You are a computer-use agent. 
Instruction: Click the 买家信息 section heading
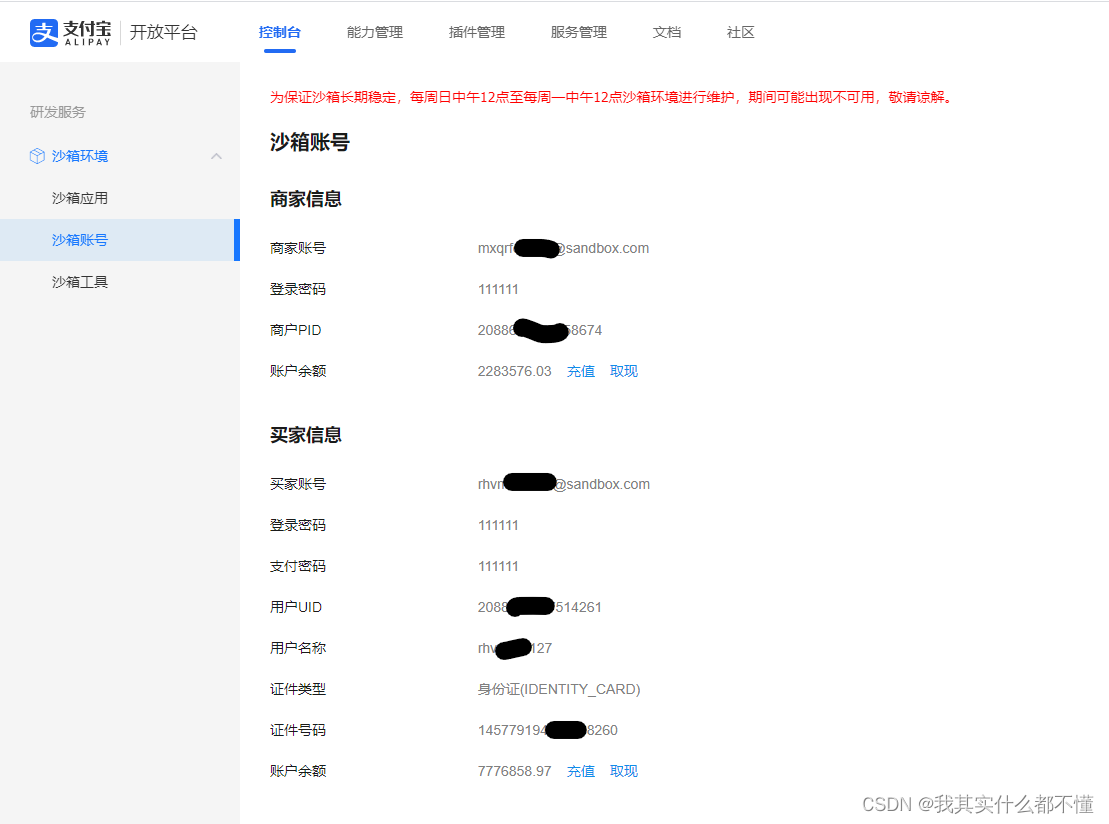tap(306, 435)
